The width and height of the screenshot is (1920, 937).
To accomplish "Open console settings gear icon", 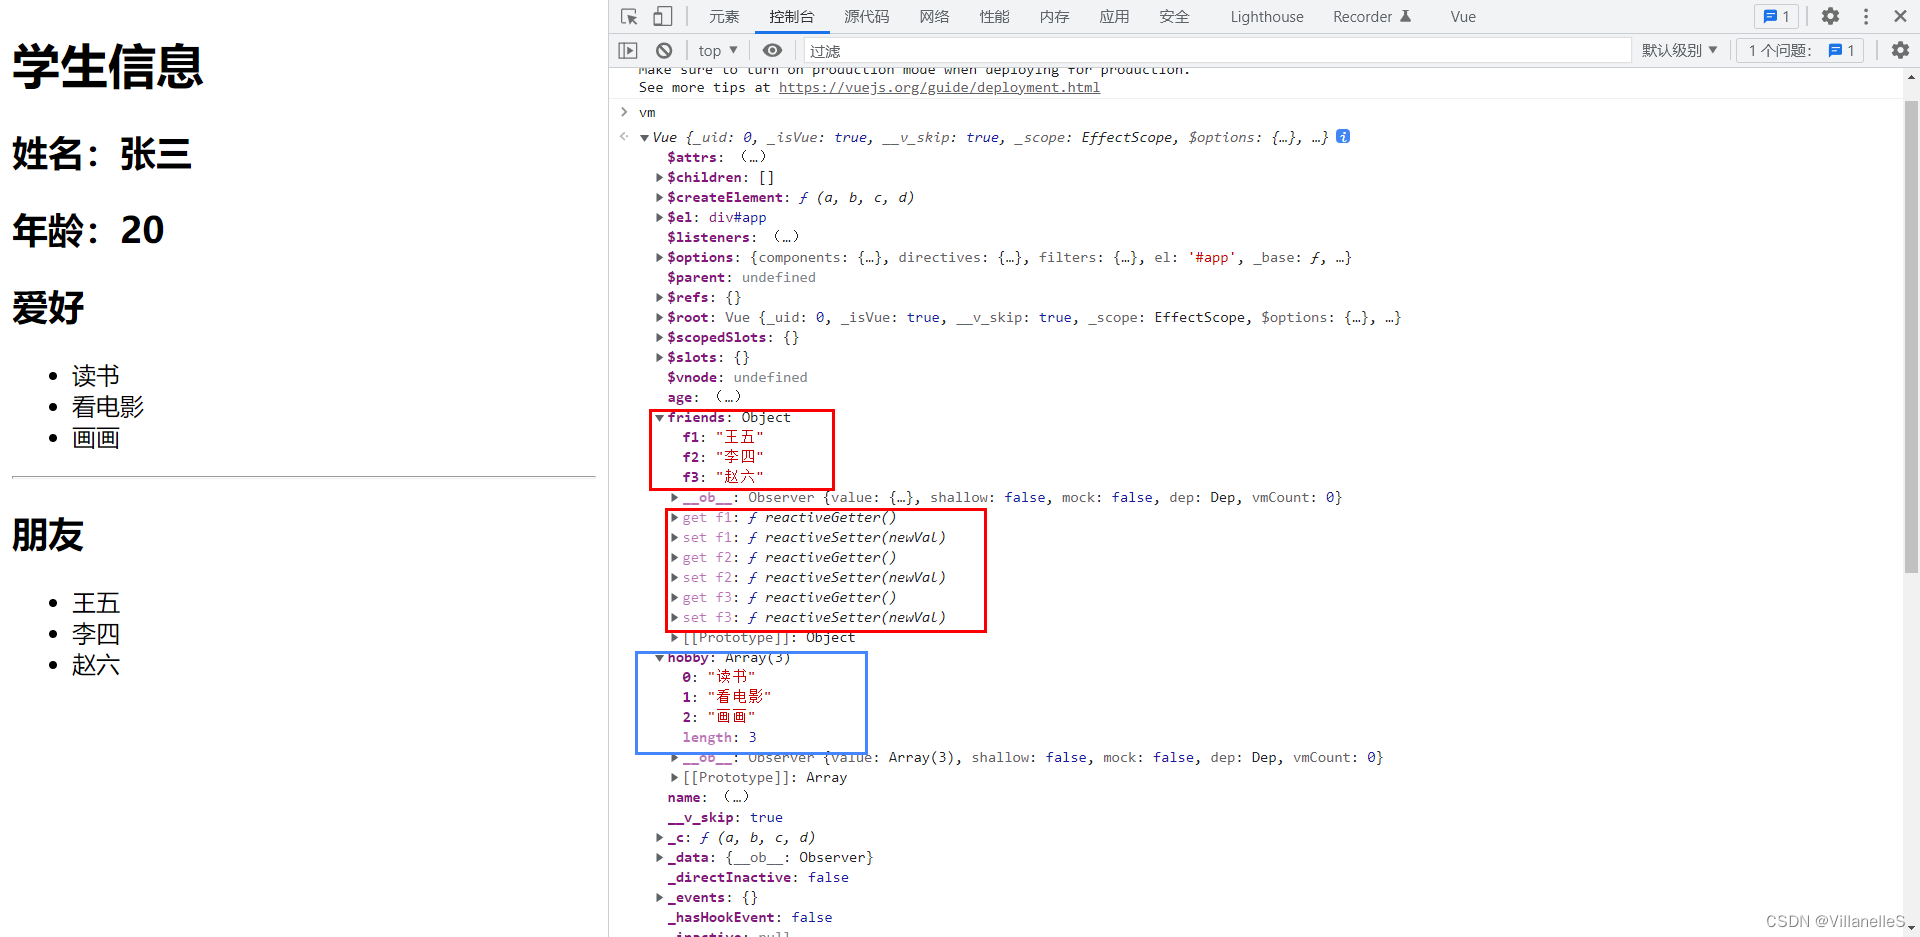I will tap(1900, 50).
